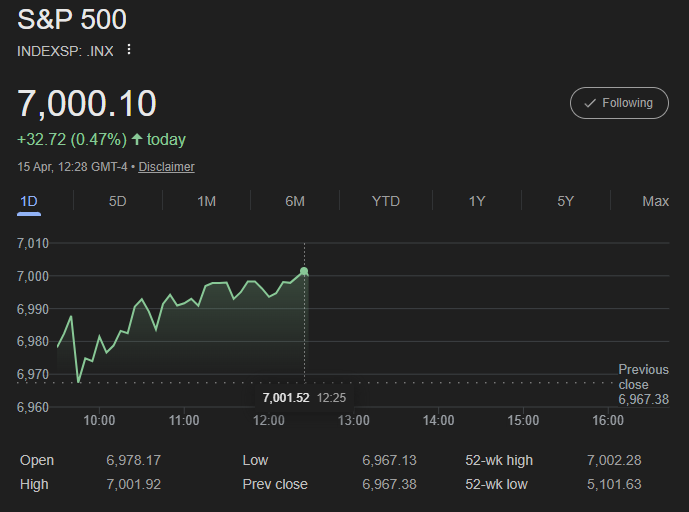This screenshot has width=689, height=512.
Task: Click the 52-wk high value 7,002.28
Action: (614, 460)
